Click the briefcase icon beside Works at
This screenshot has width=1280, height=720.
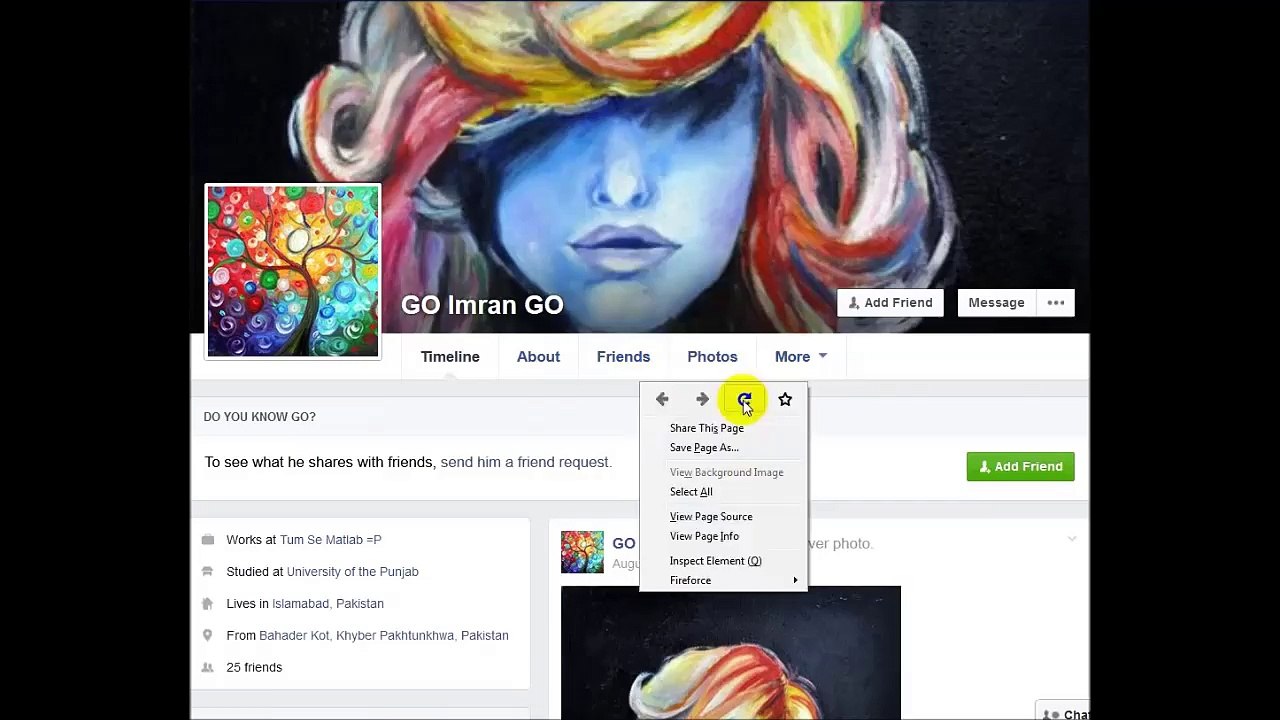[x=208, y=540]
